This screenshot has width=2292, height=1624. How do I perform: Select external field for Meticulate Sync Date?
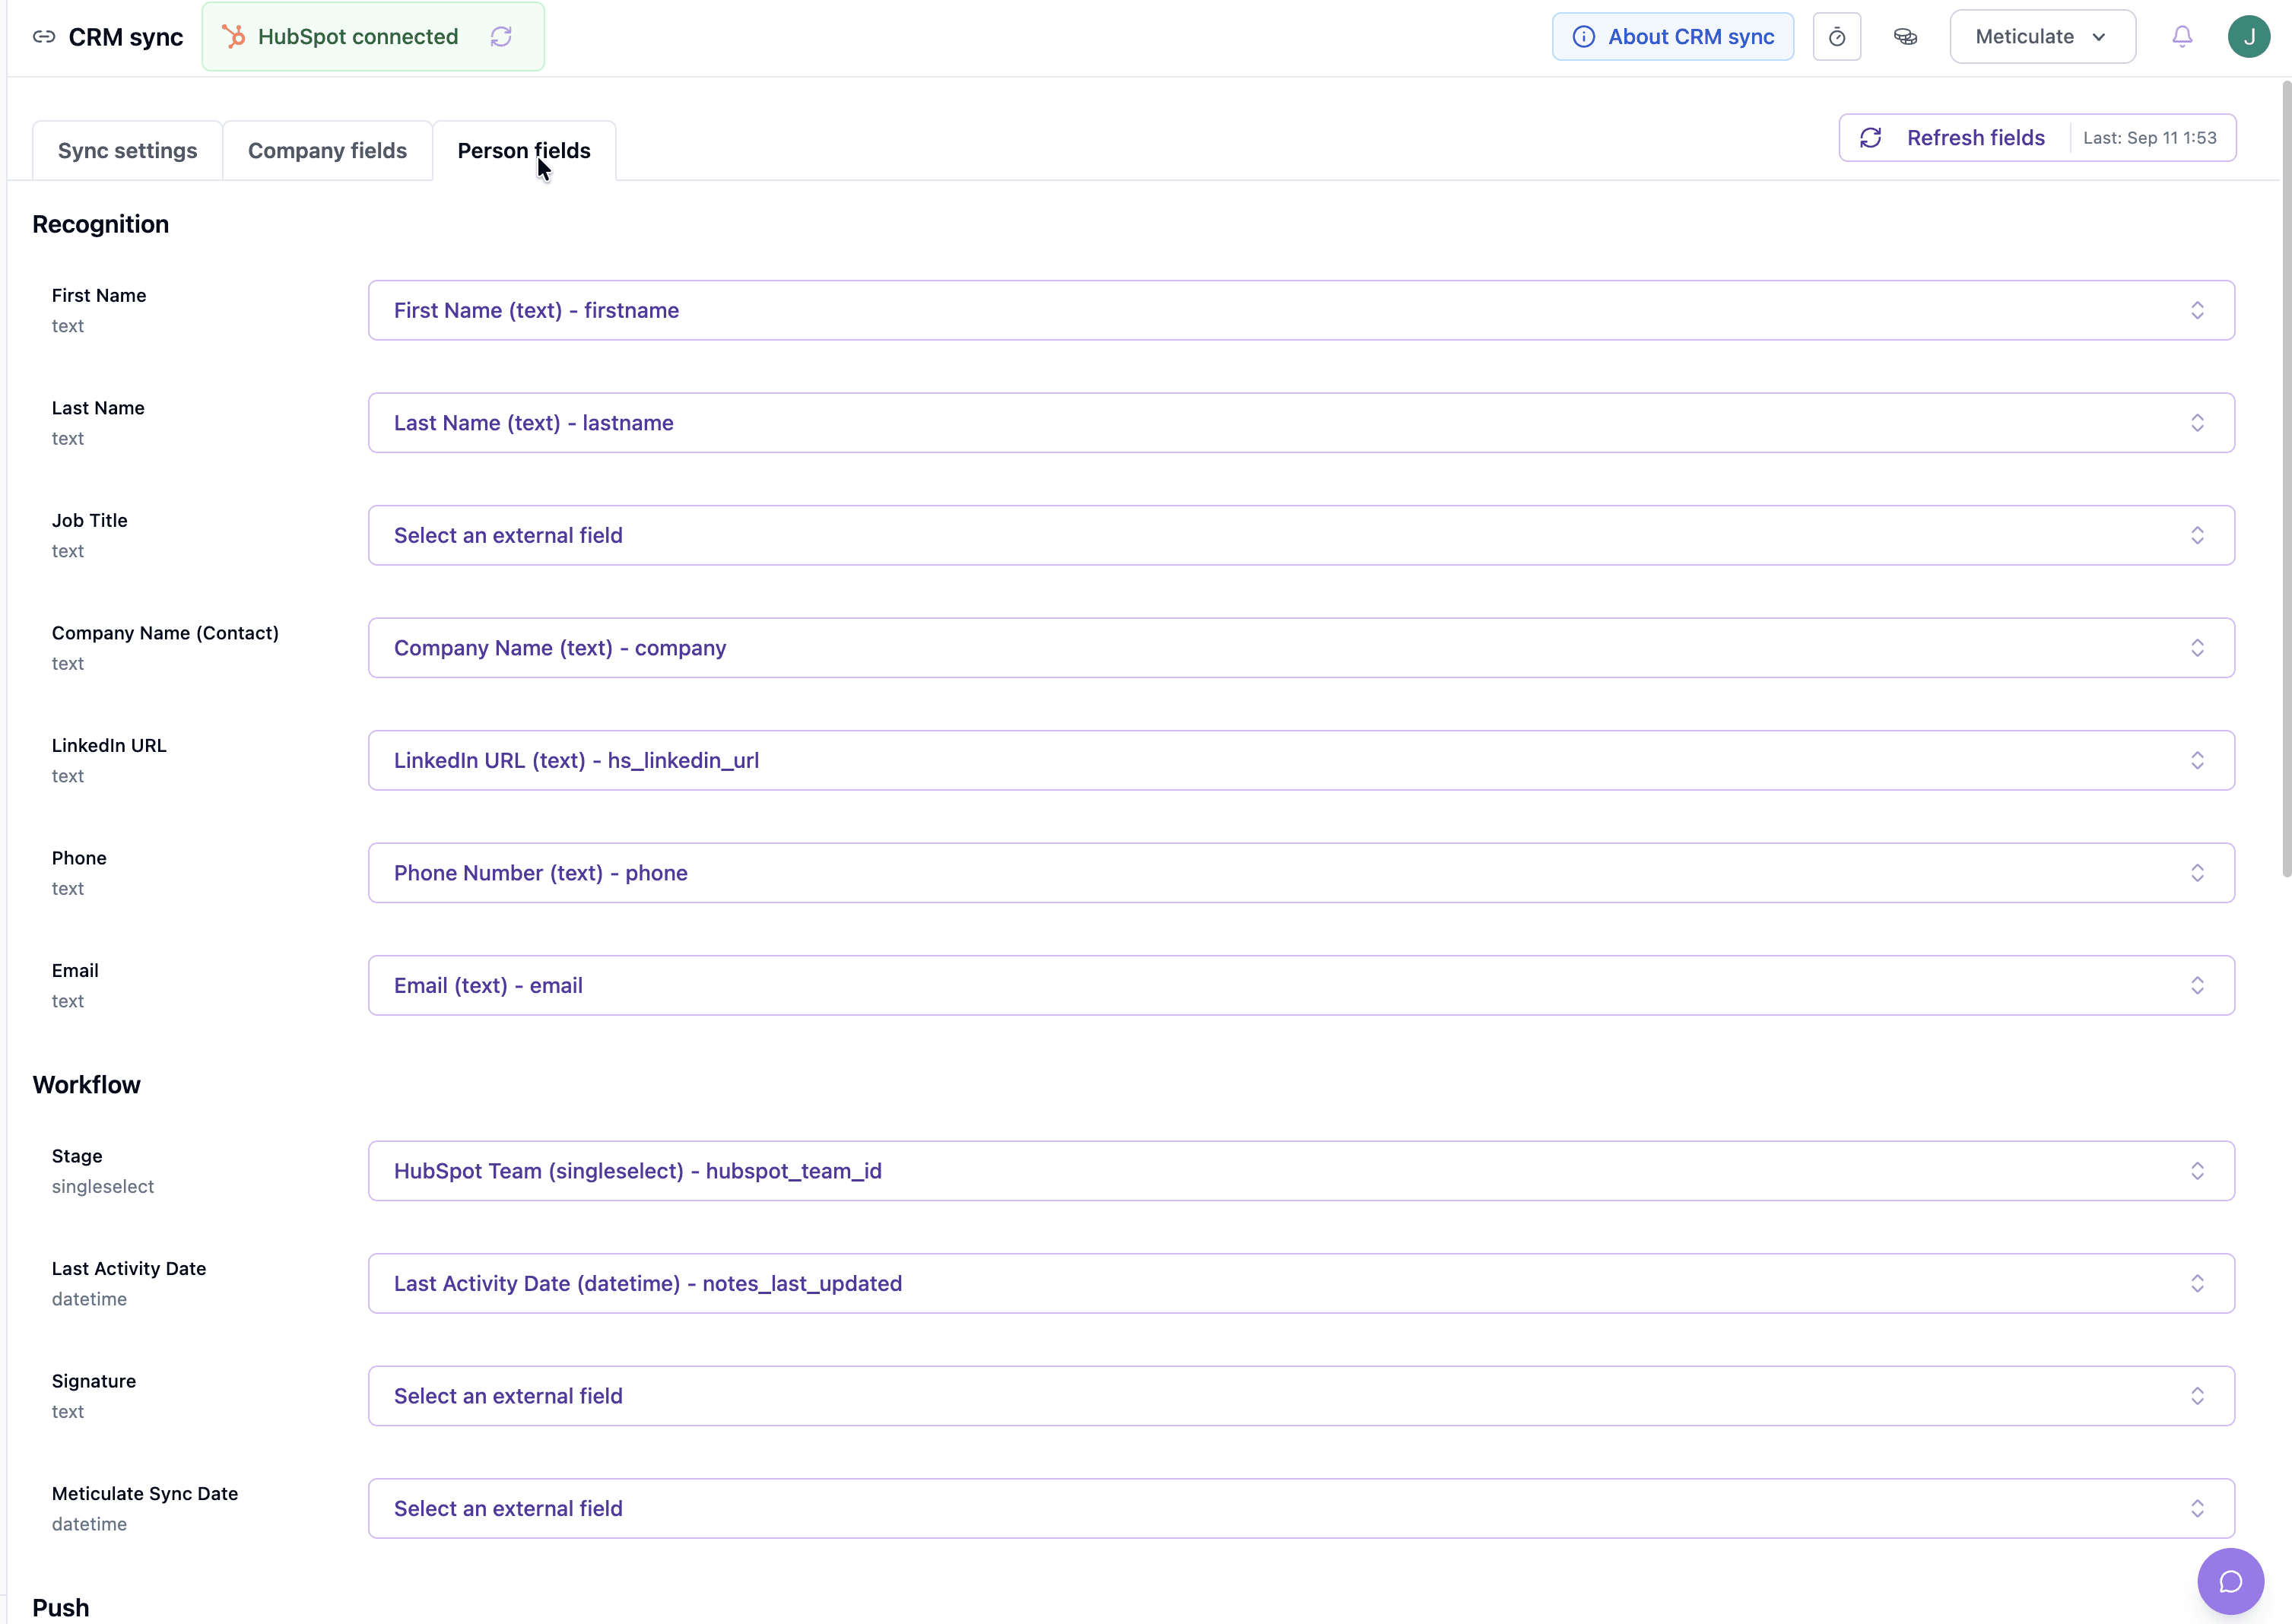point(1301,1508)
